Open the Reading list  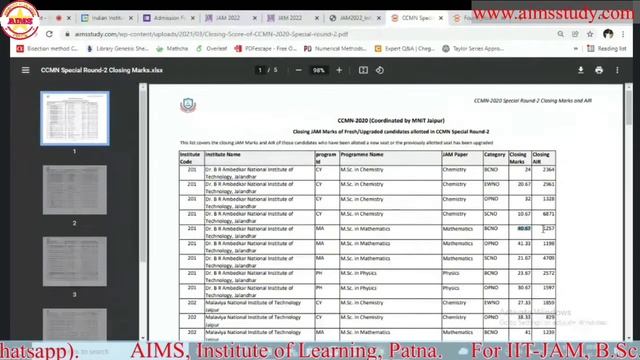pyautogui.click(x=607, y=49)
